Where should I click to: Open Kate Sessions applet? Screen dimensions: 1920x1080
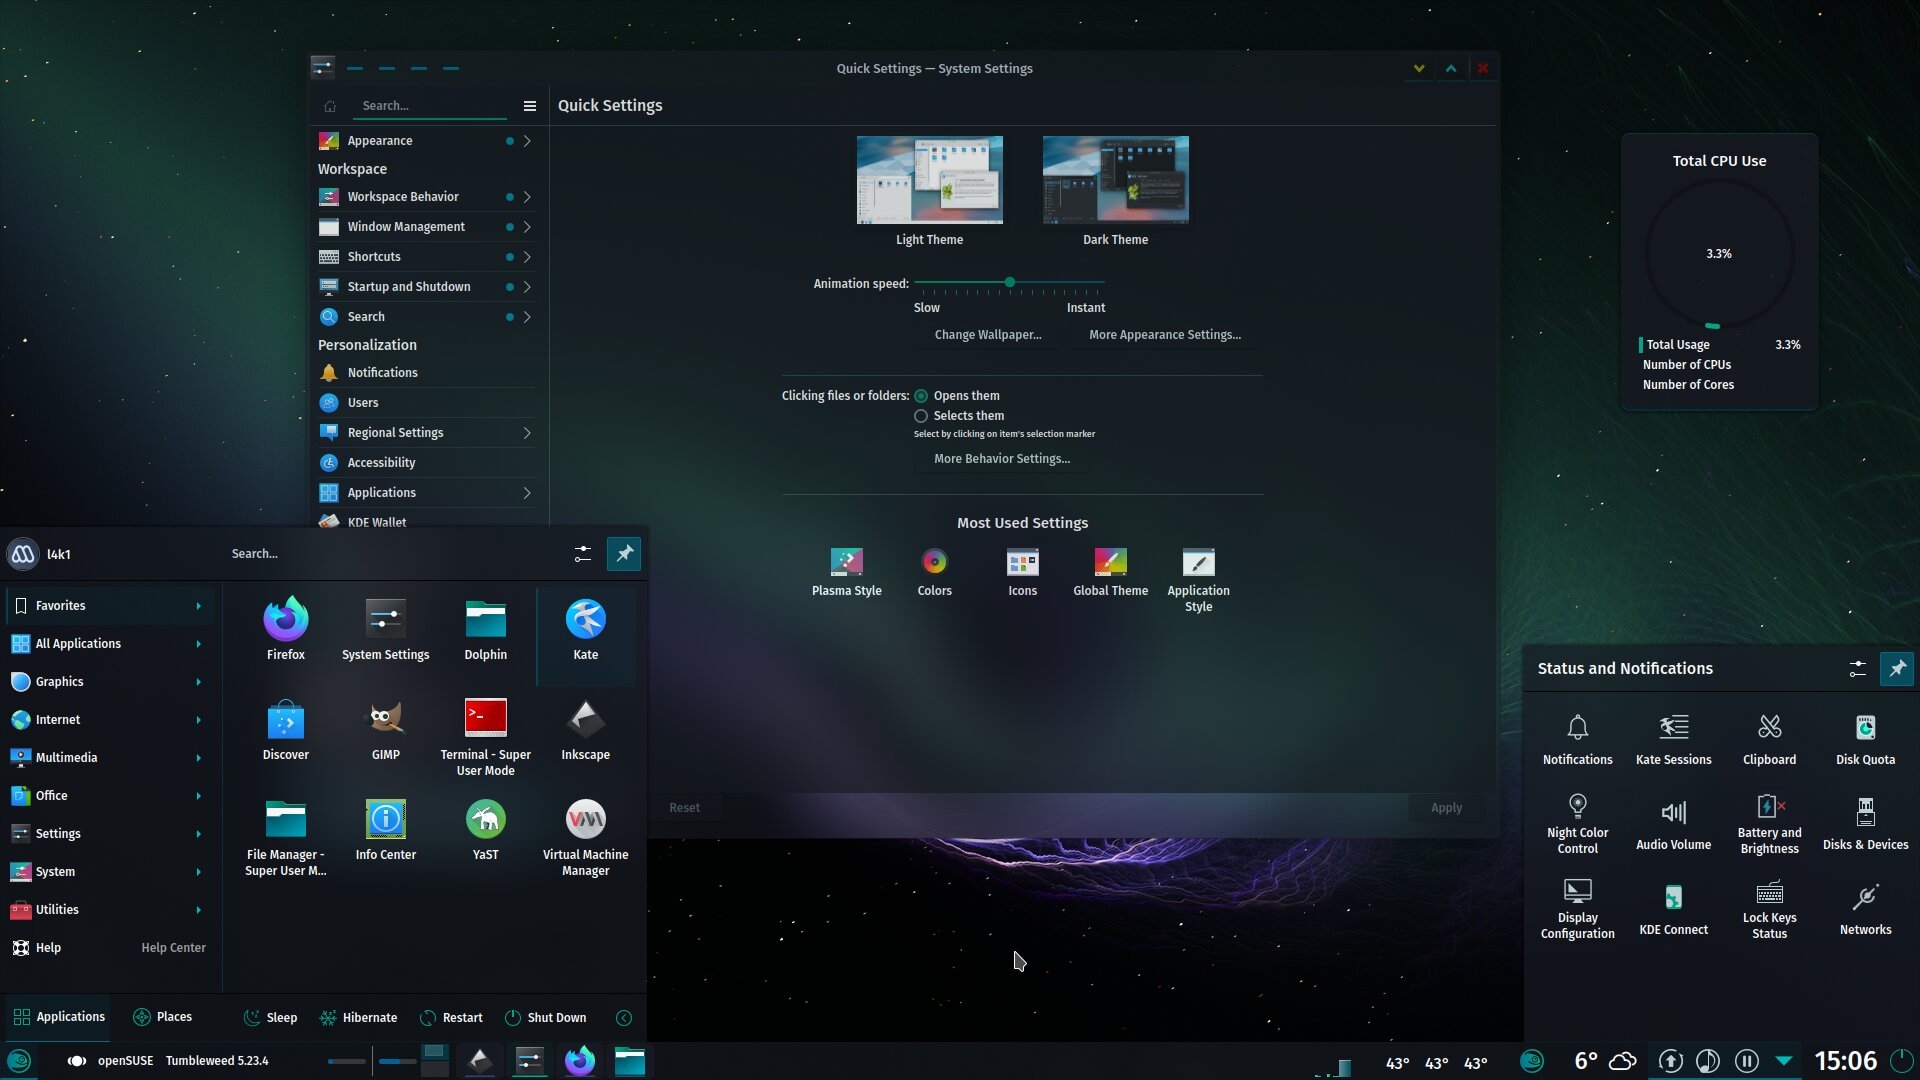tap(1674, 740)
